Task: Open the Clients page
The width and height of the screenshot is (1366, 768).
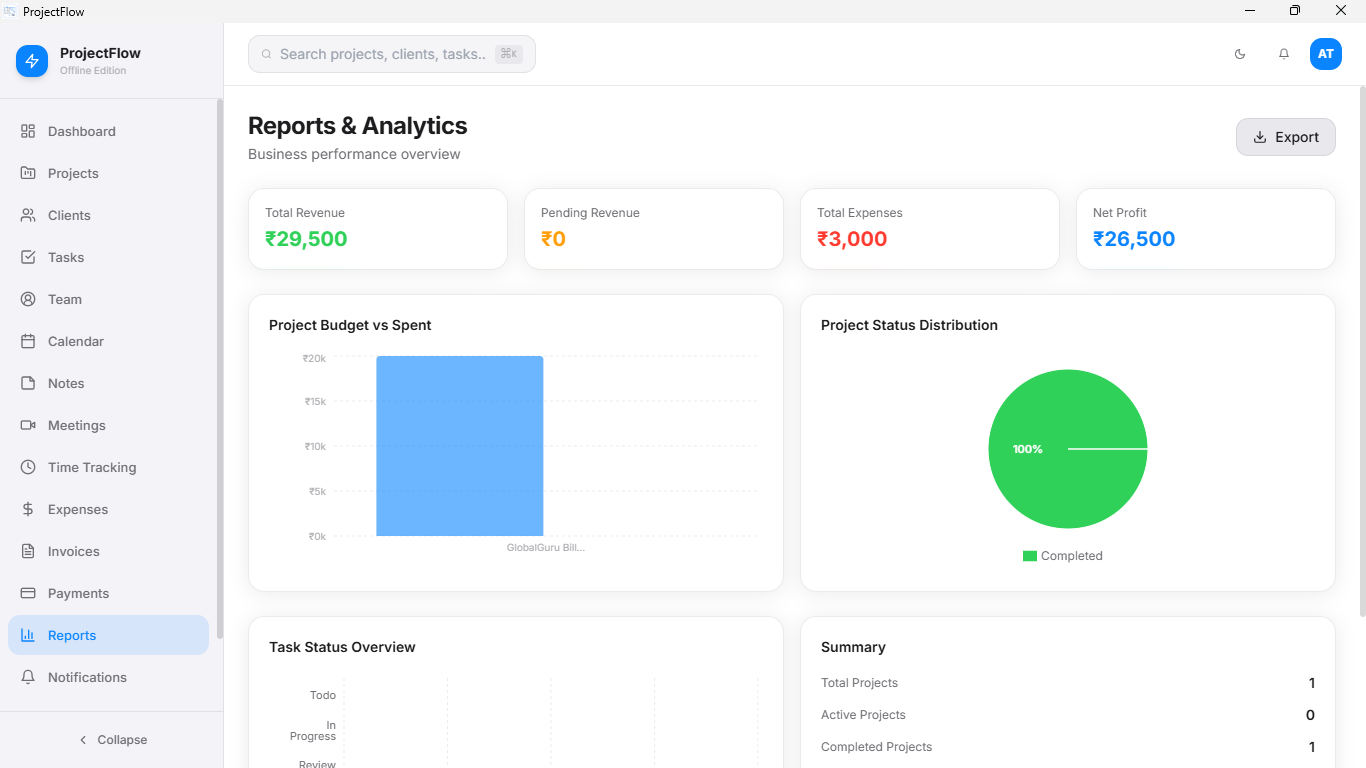Action: 109,215
